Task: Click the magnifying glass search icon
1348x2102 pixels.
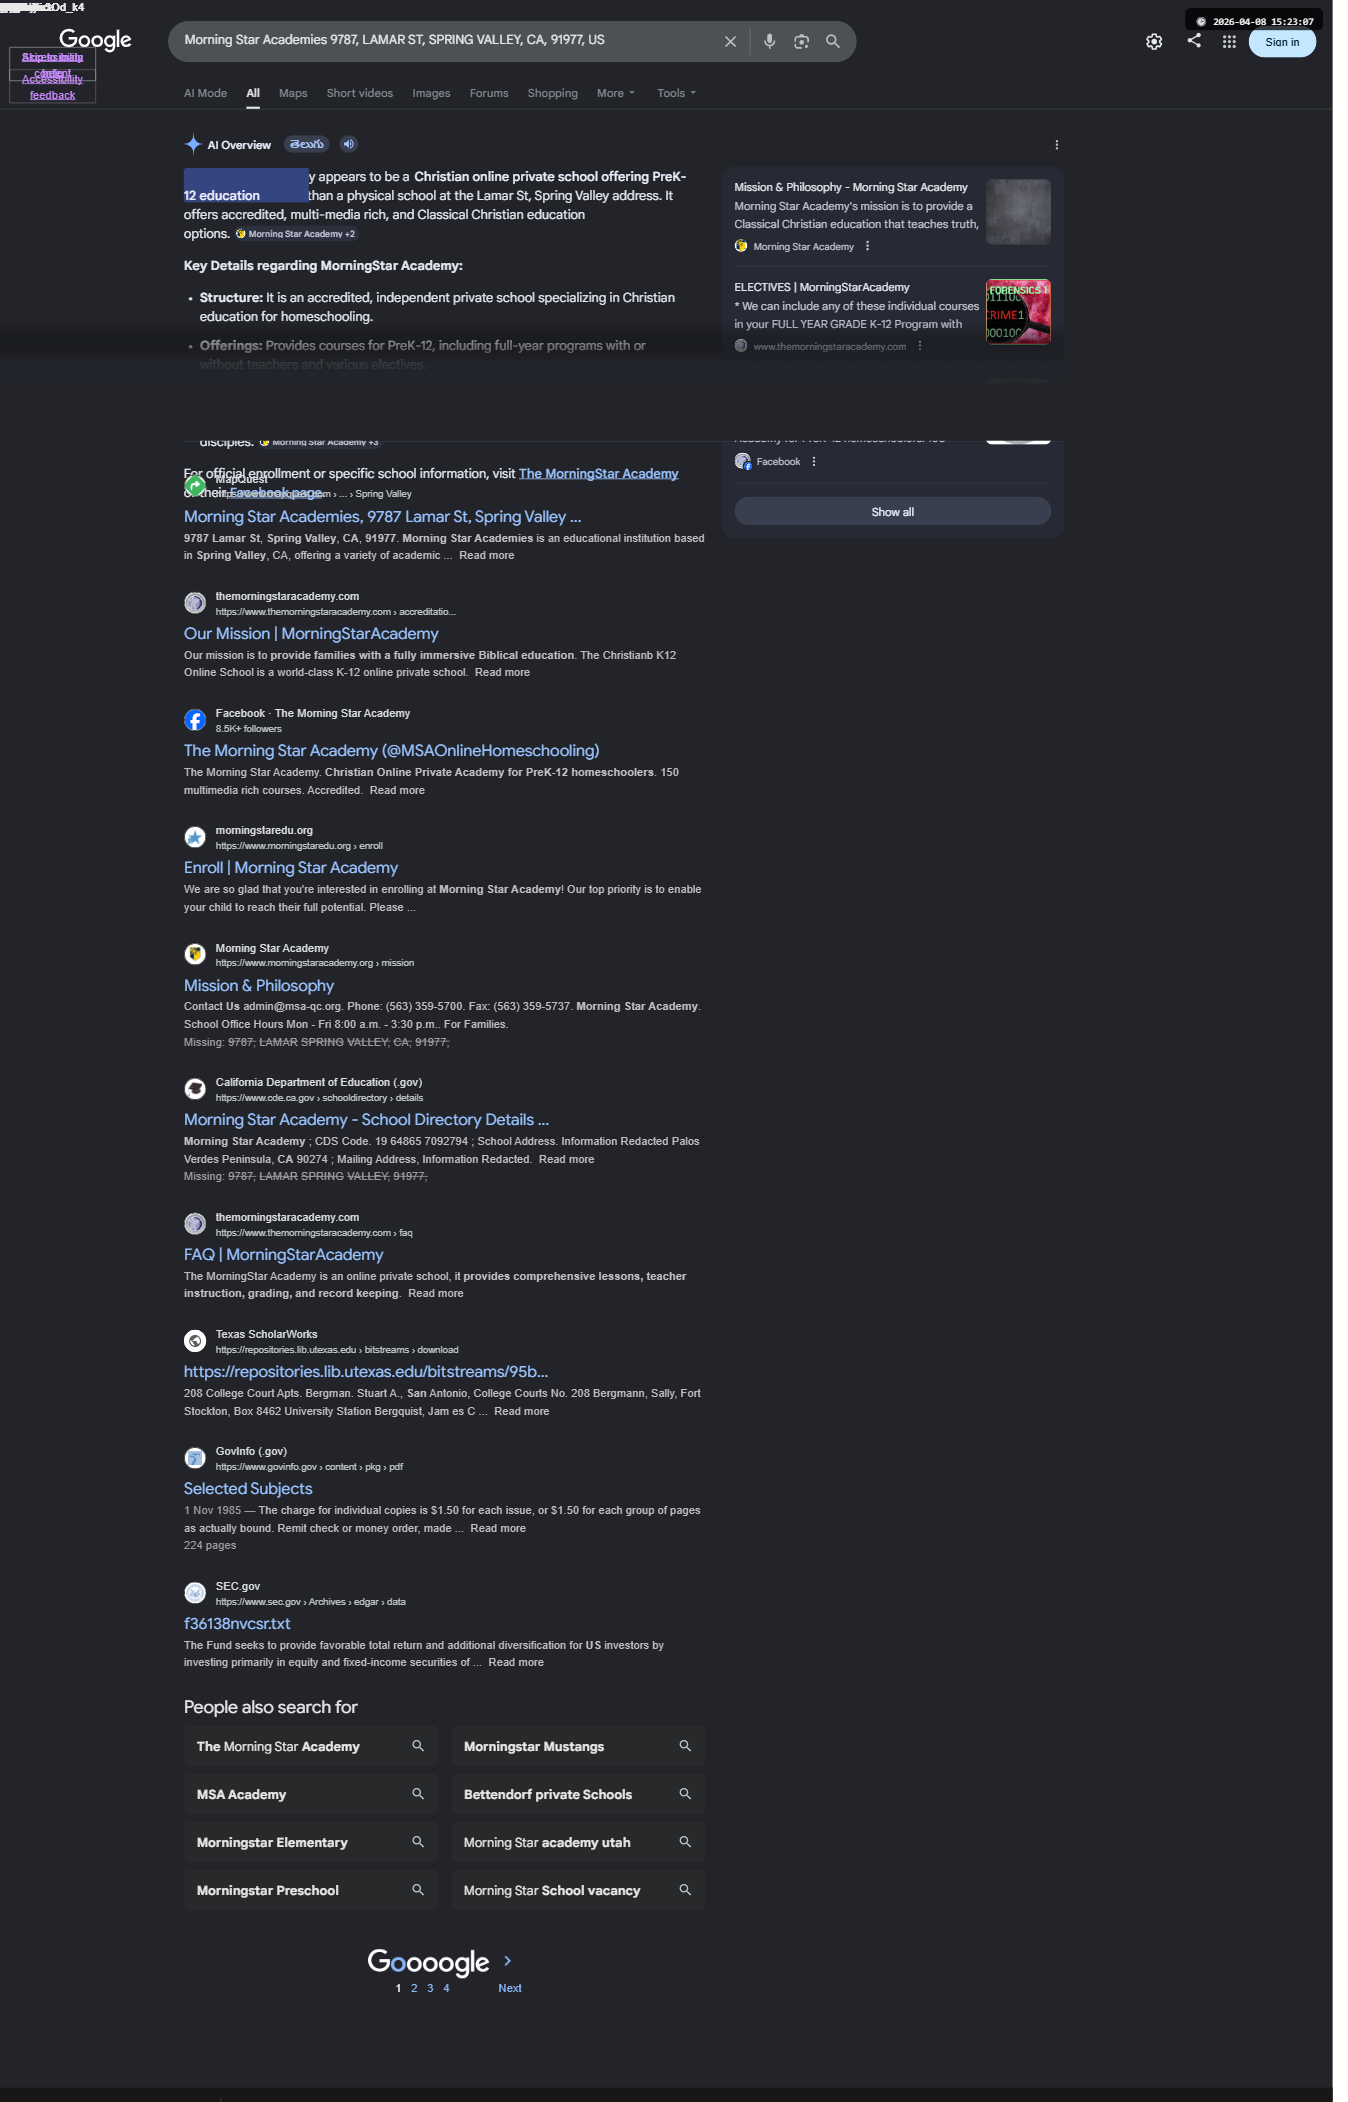Action: [x=832, y=42]
